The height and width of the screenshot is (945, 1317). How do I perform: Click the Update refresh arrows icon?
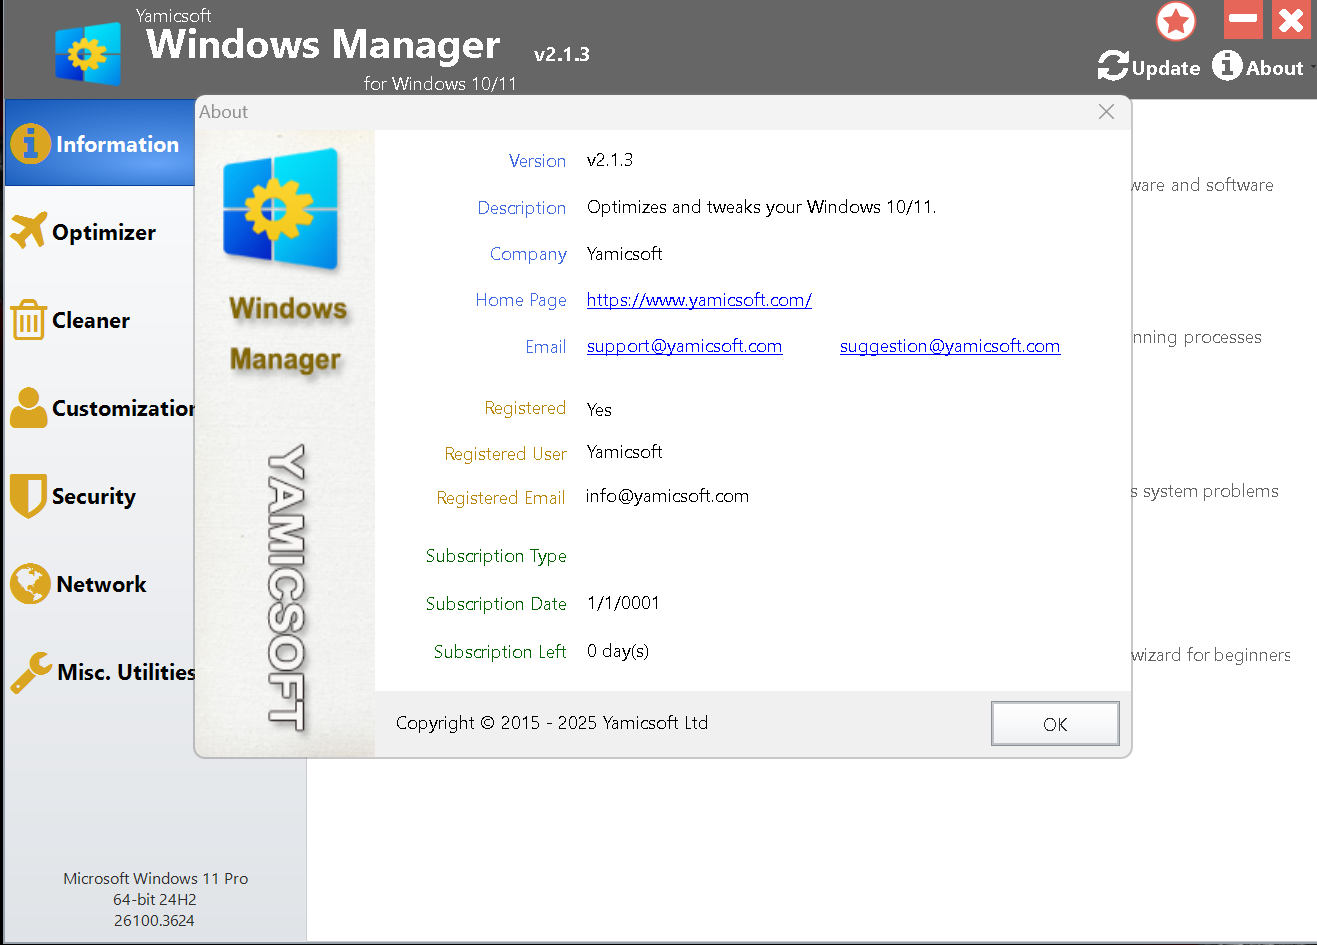pyautogui.click(x=1113, y=66)
